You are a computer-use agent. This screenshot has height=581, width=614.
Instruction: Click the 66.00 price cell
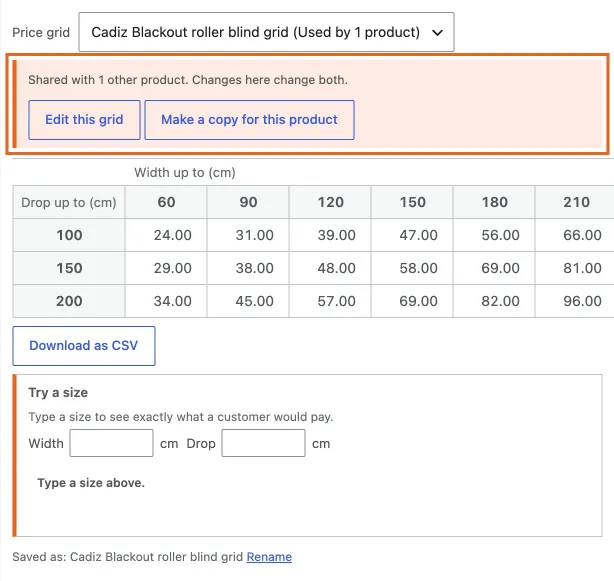coord(575,235)
